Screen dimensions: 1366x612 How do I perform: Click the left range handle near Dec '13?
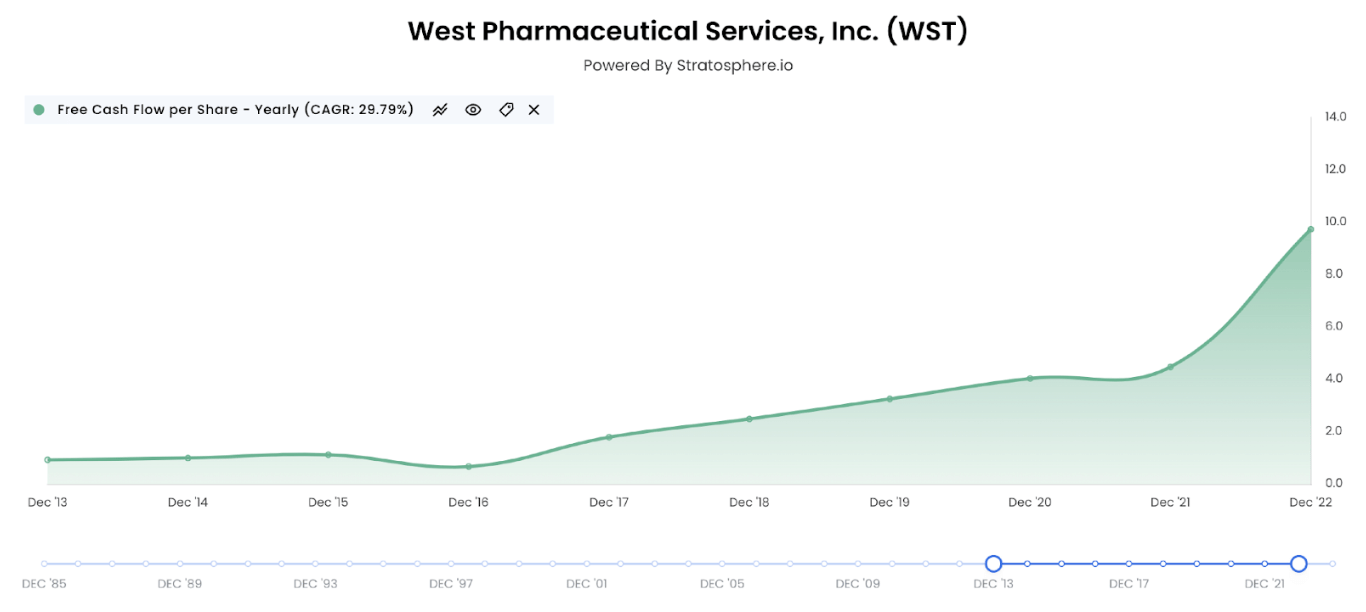pyautogui.click(x=993, y=563)
